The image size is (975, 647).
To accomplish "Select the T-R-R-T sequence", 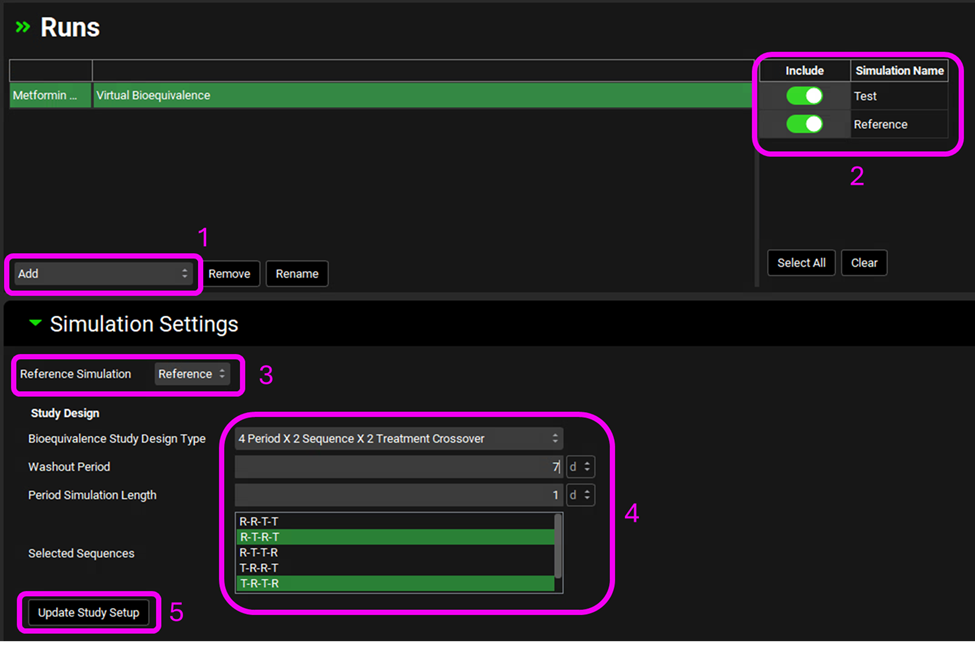I will [x=394, y=567].
